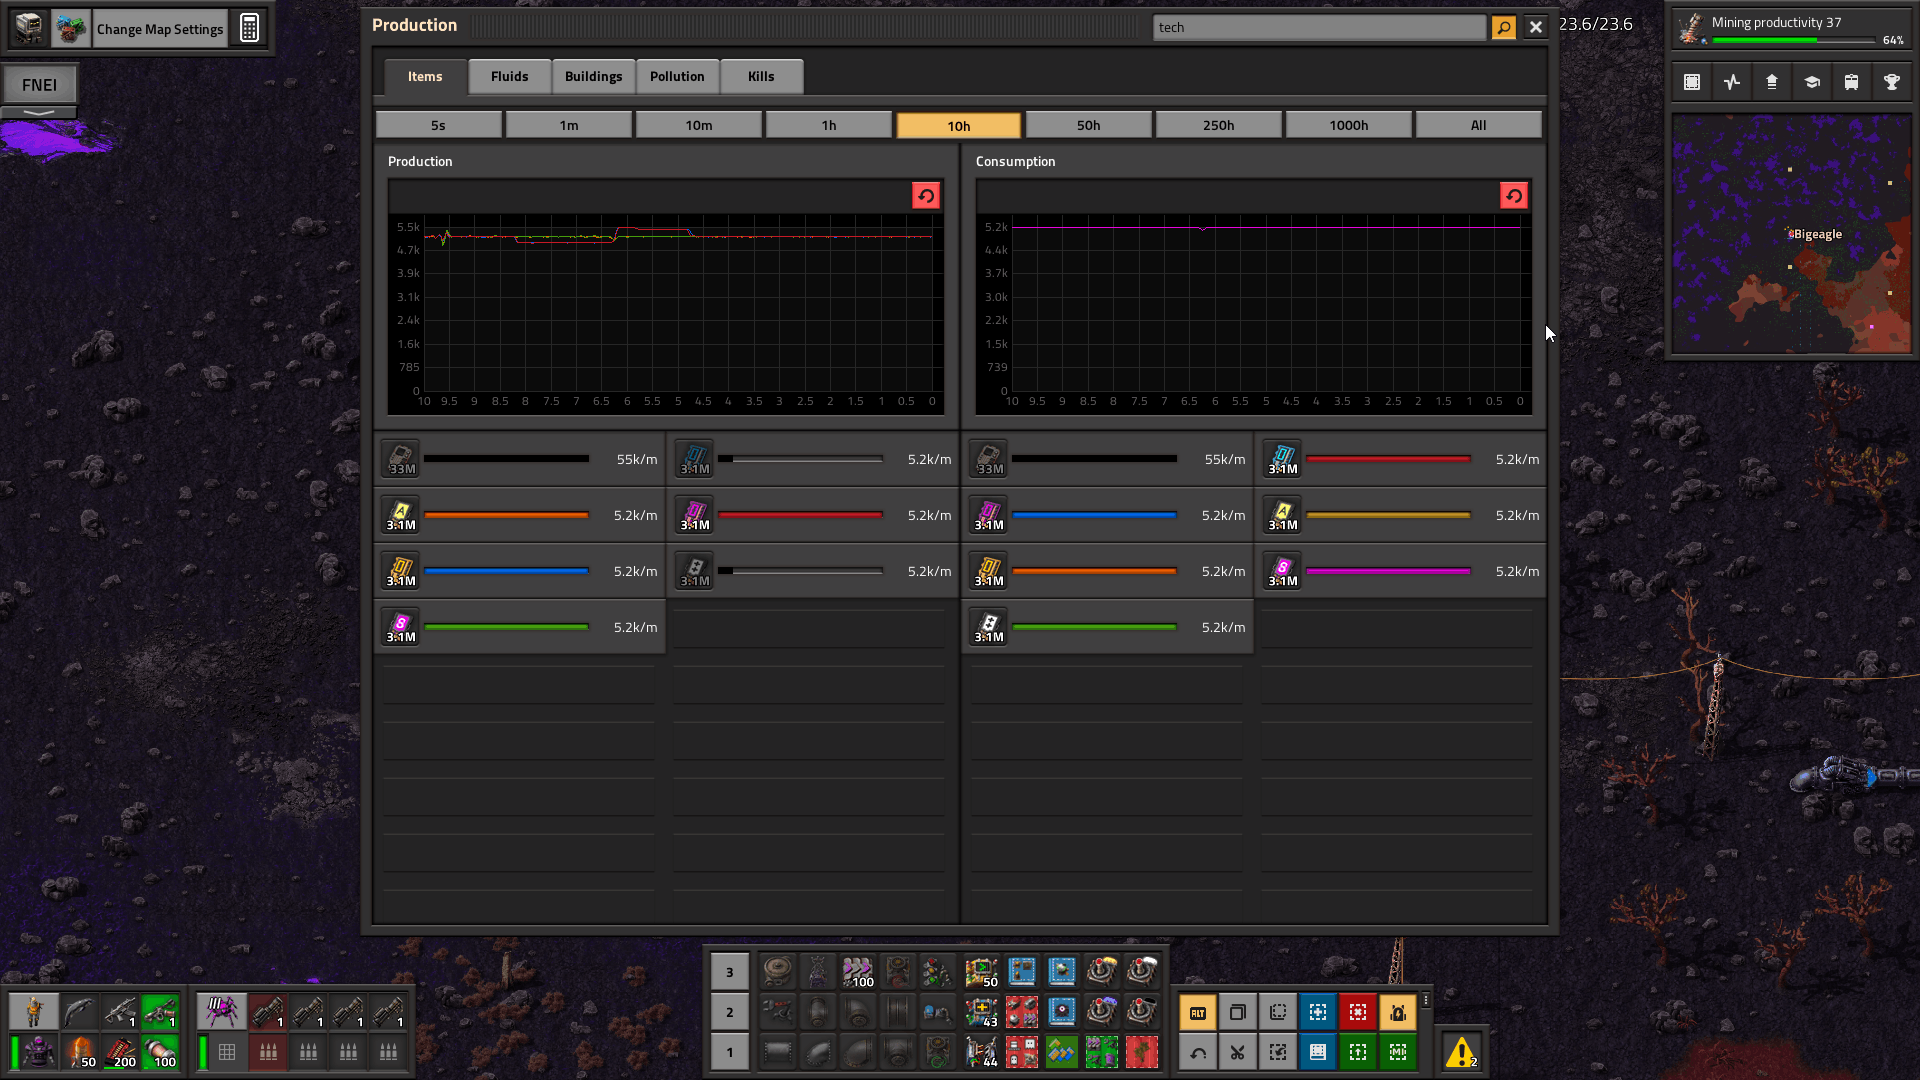Switch to quickbar row 3
This screenshot has height=1080, width=1920.
[x=729, y=972]
